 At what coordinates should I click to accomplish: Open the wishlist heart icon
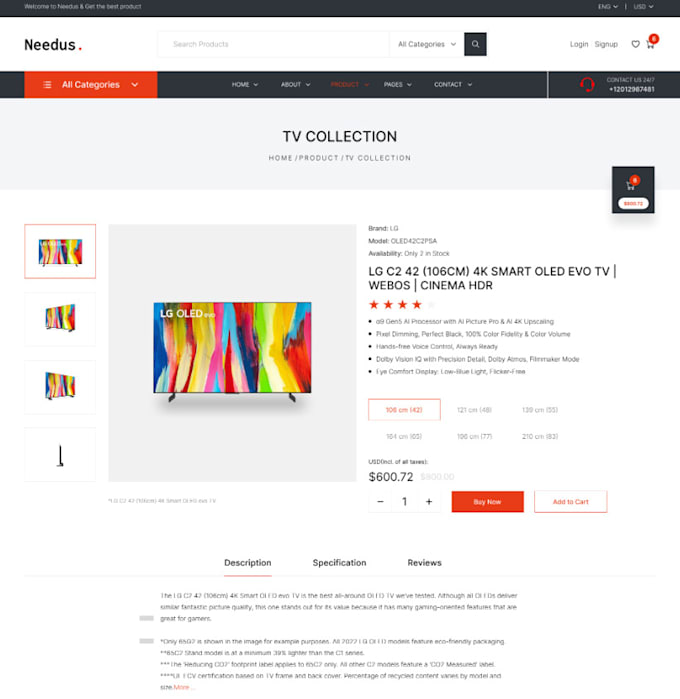click(x=635, y=44)
